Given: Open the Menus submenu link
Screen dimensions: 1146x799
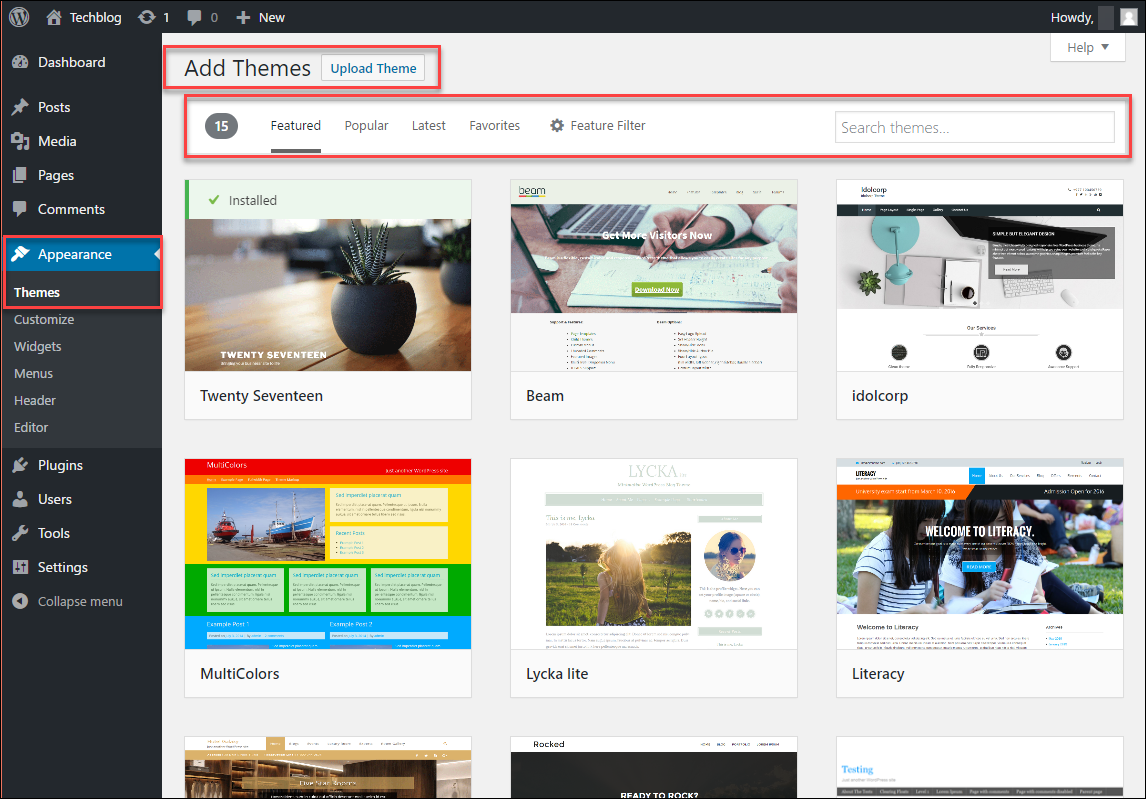Looking at the screenshot, I should tap(33, 374).
